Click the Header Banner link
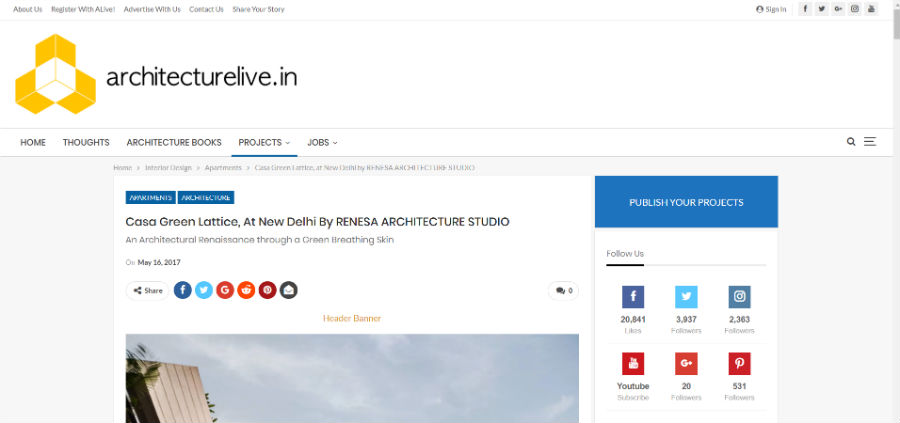 (x=352, y=318)
